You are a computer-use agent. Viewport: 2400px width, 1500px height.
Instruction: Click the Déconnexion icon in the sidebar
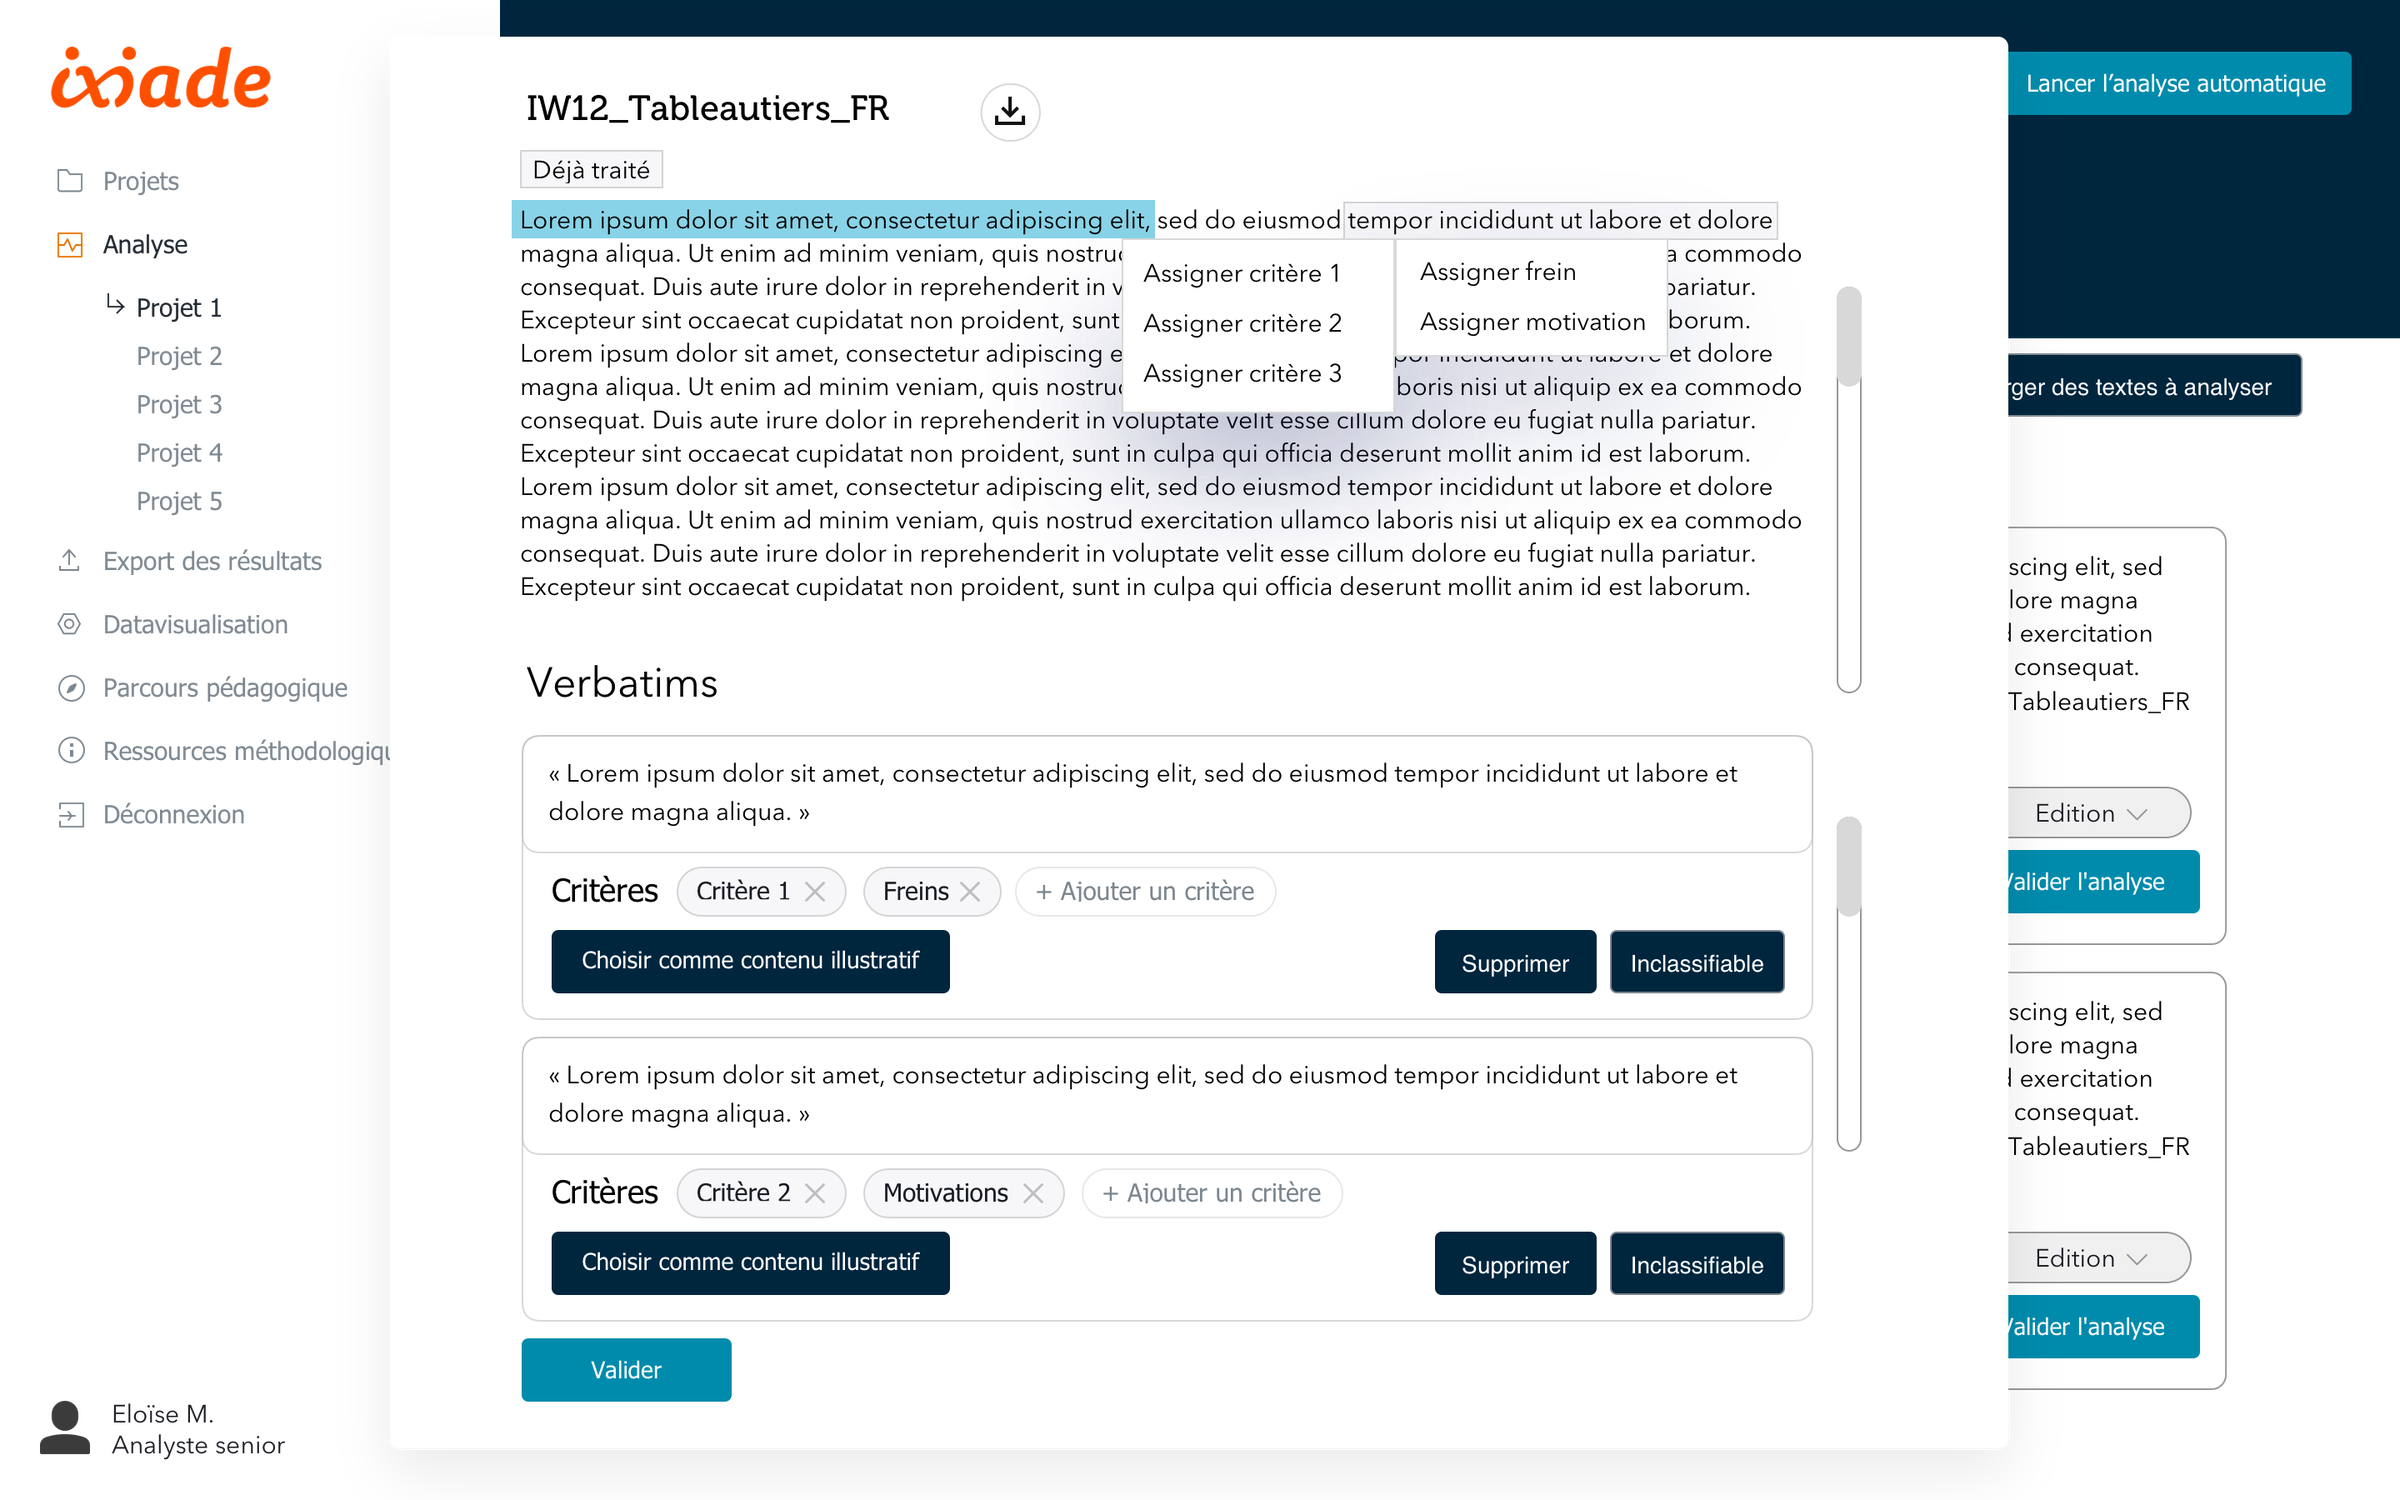[x=71, y=814]
